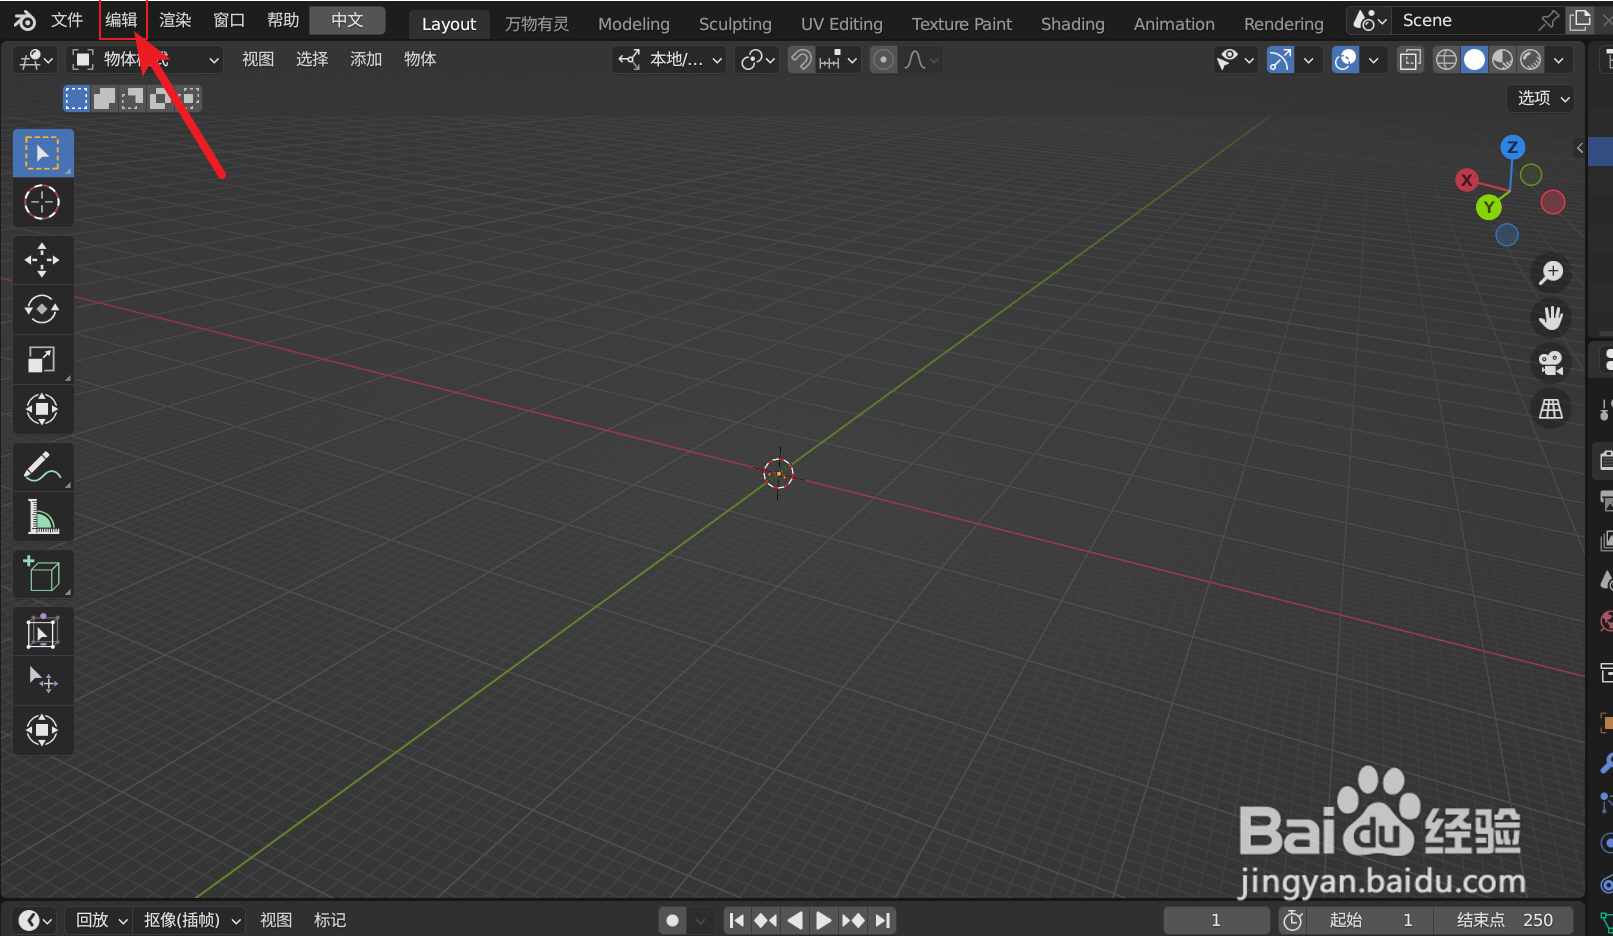The width and height of the screenshot is (1613, 936).
Task: Open the 渲染 render menu
Action: point(175,20)
